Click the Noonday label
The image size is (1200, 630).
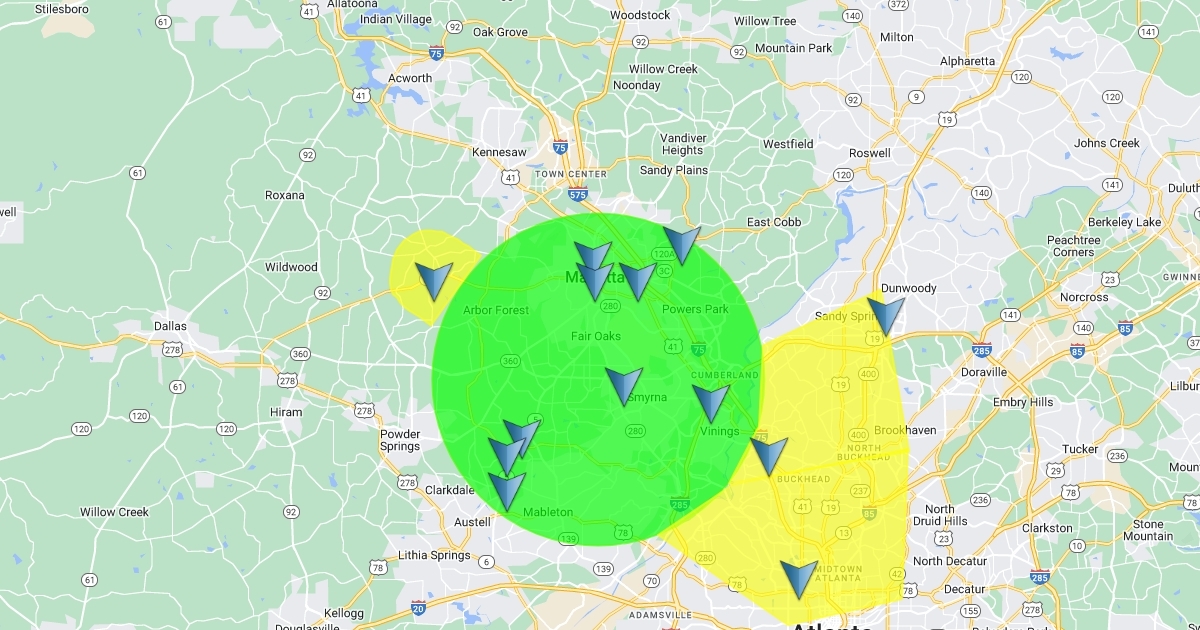point(637,85)
